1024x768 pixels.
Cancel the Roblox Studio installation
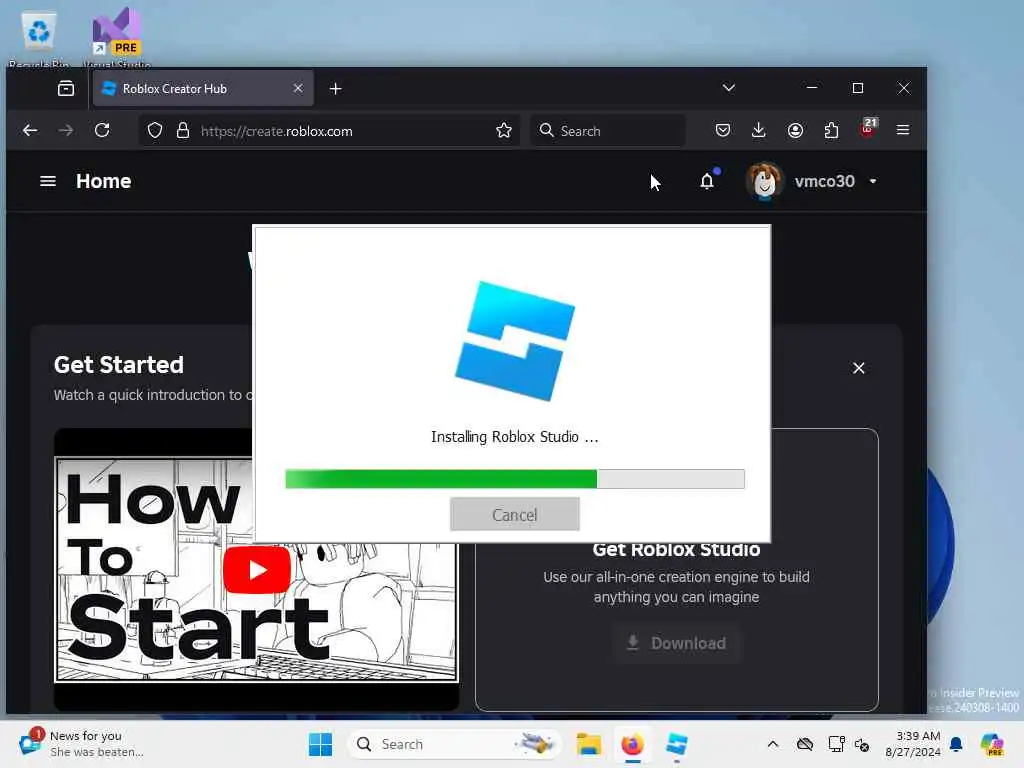point(515,515)
